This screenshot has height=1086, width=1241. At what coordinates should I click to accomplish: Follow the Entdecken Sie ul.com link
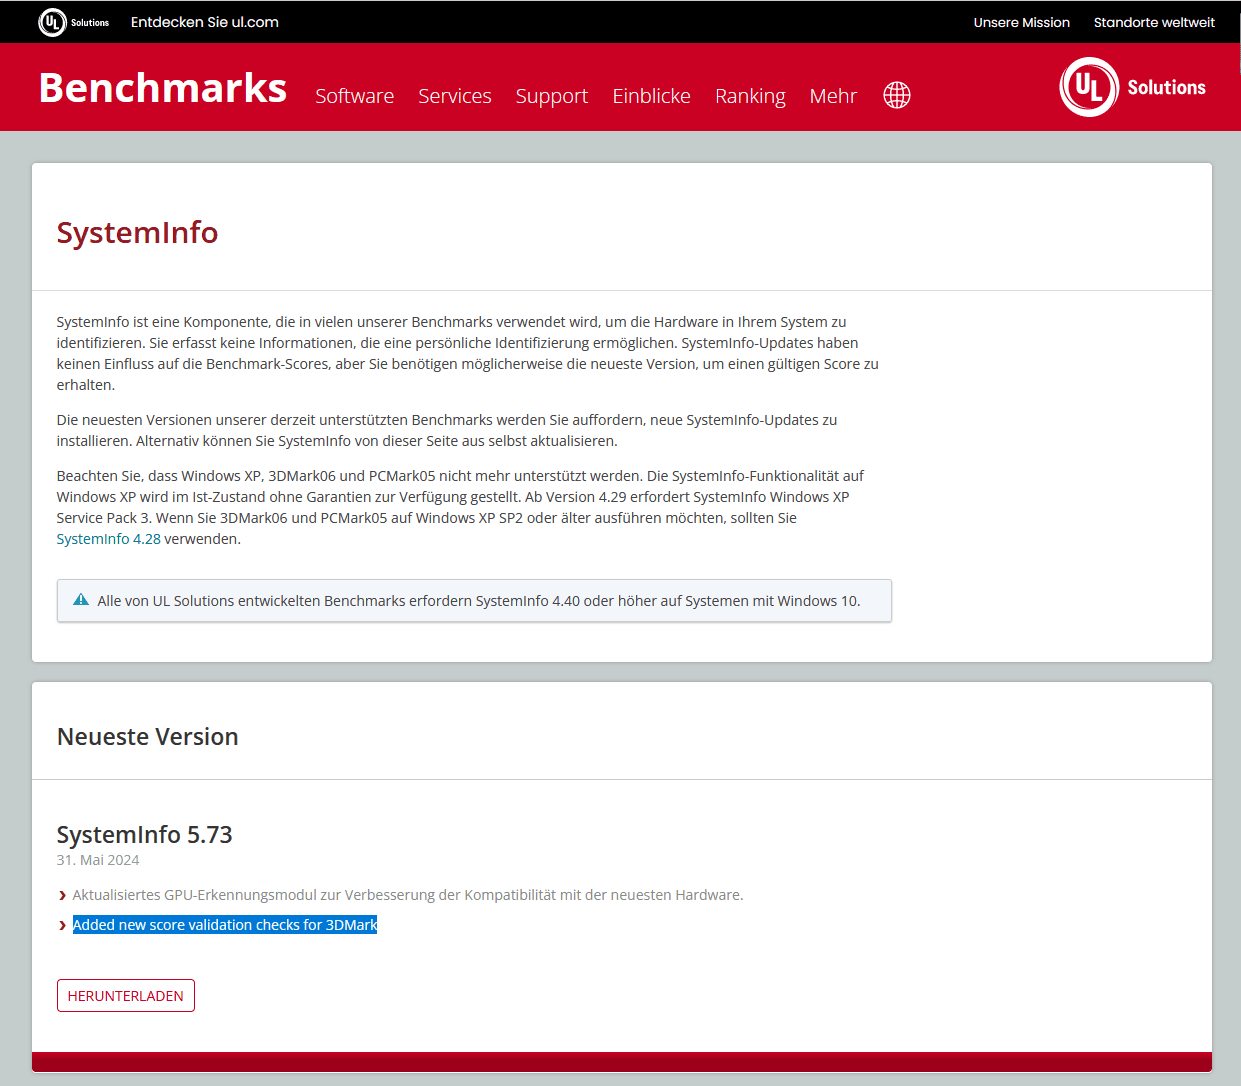205,22
